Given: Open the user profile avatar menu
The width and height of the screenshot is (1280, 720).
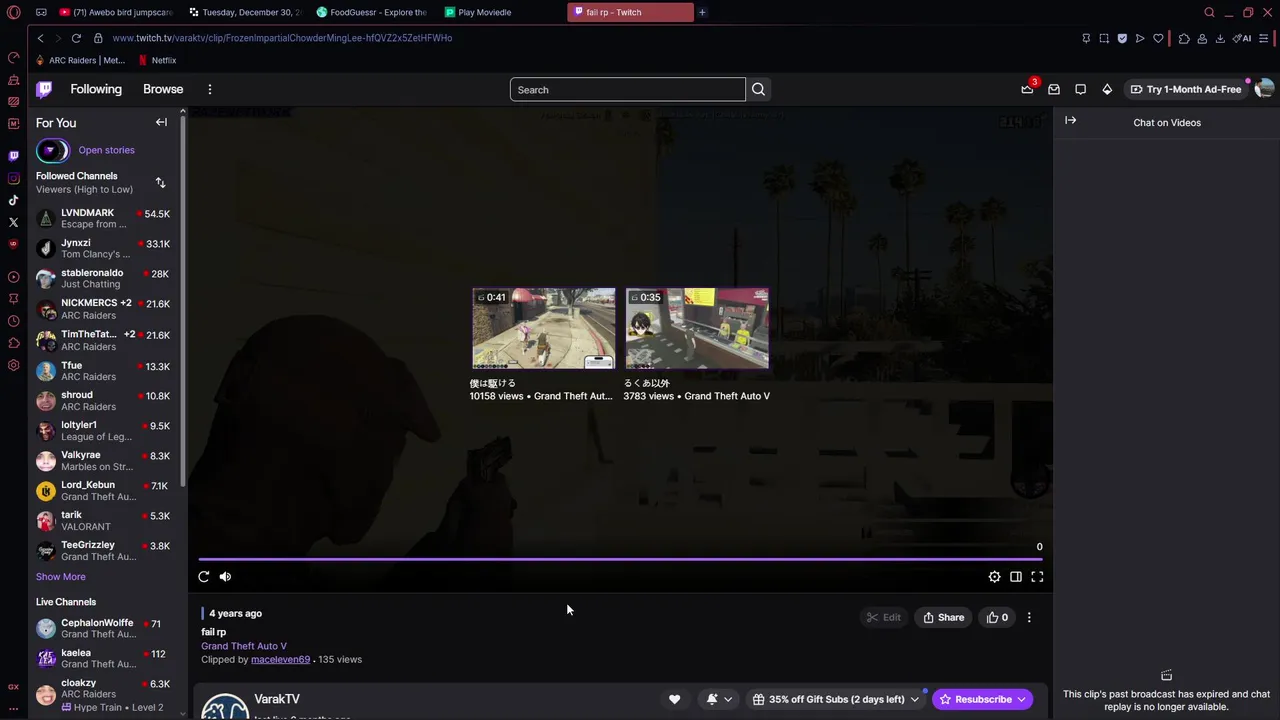Looking at the screenshot, I should click(1264, 89).
